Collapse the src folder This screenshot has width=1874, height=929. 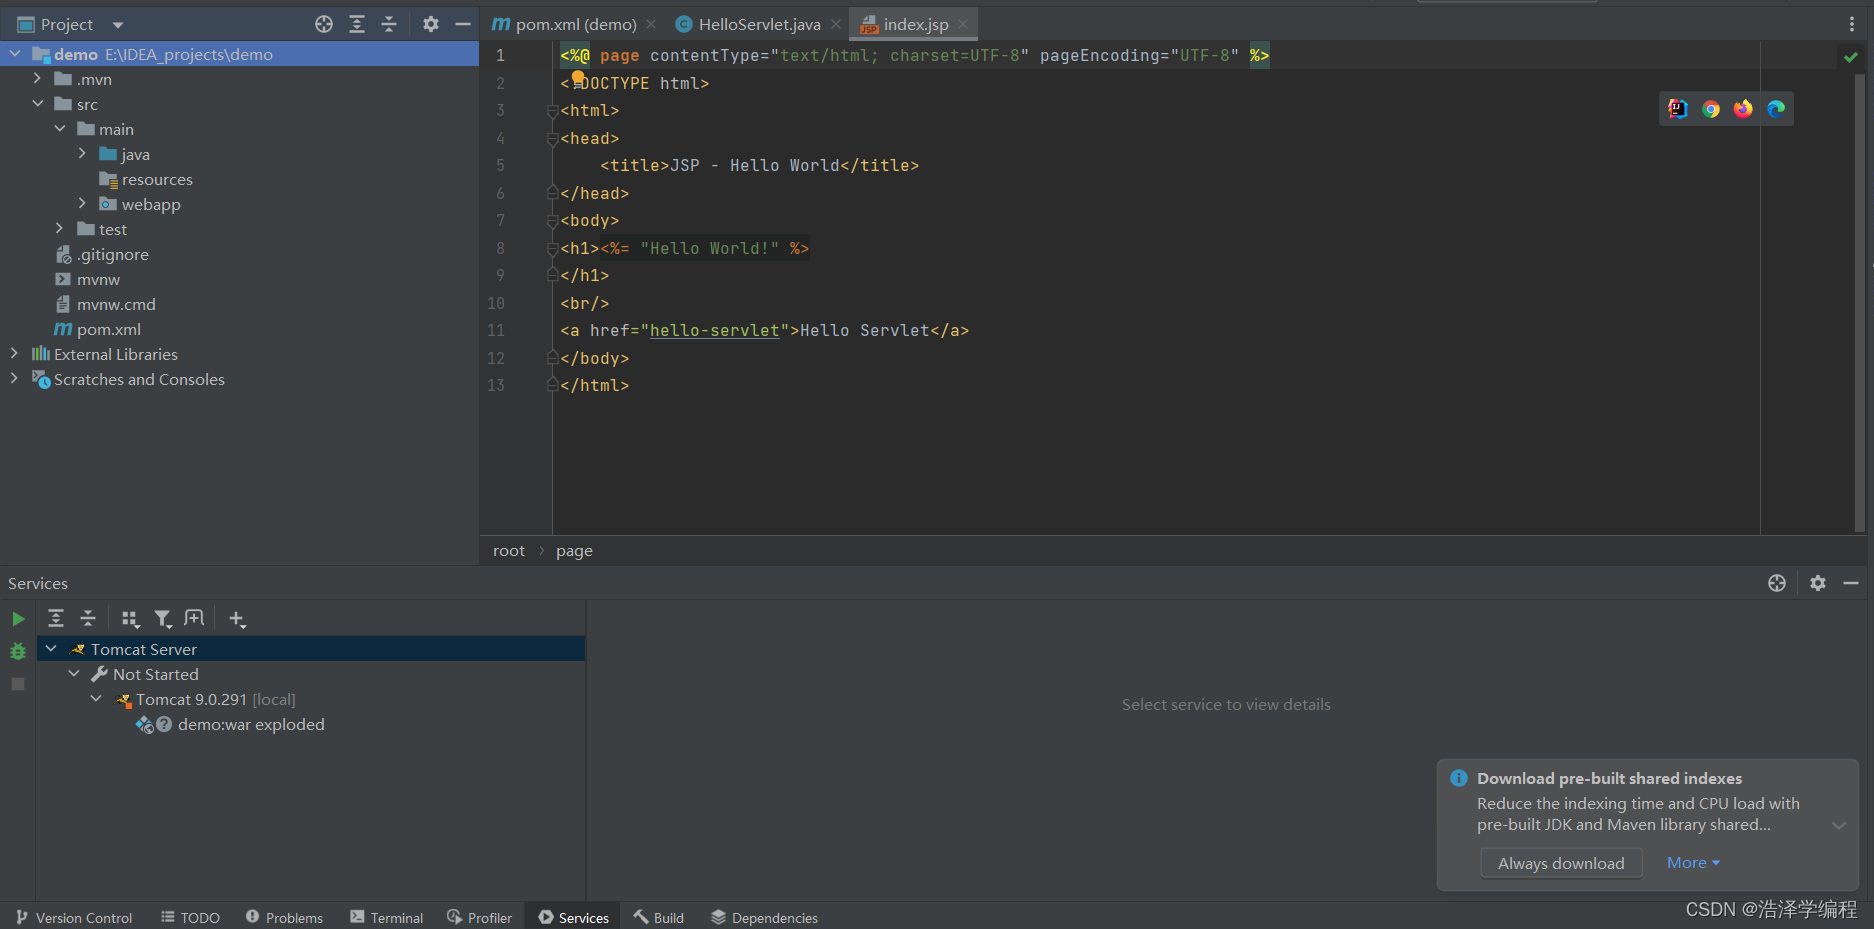37,104
